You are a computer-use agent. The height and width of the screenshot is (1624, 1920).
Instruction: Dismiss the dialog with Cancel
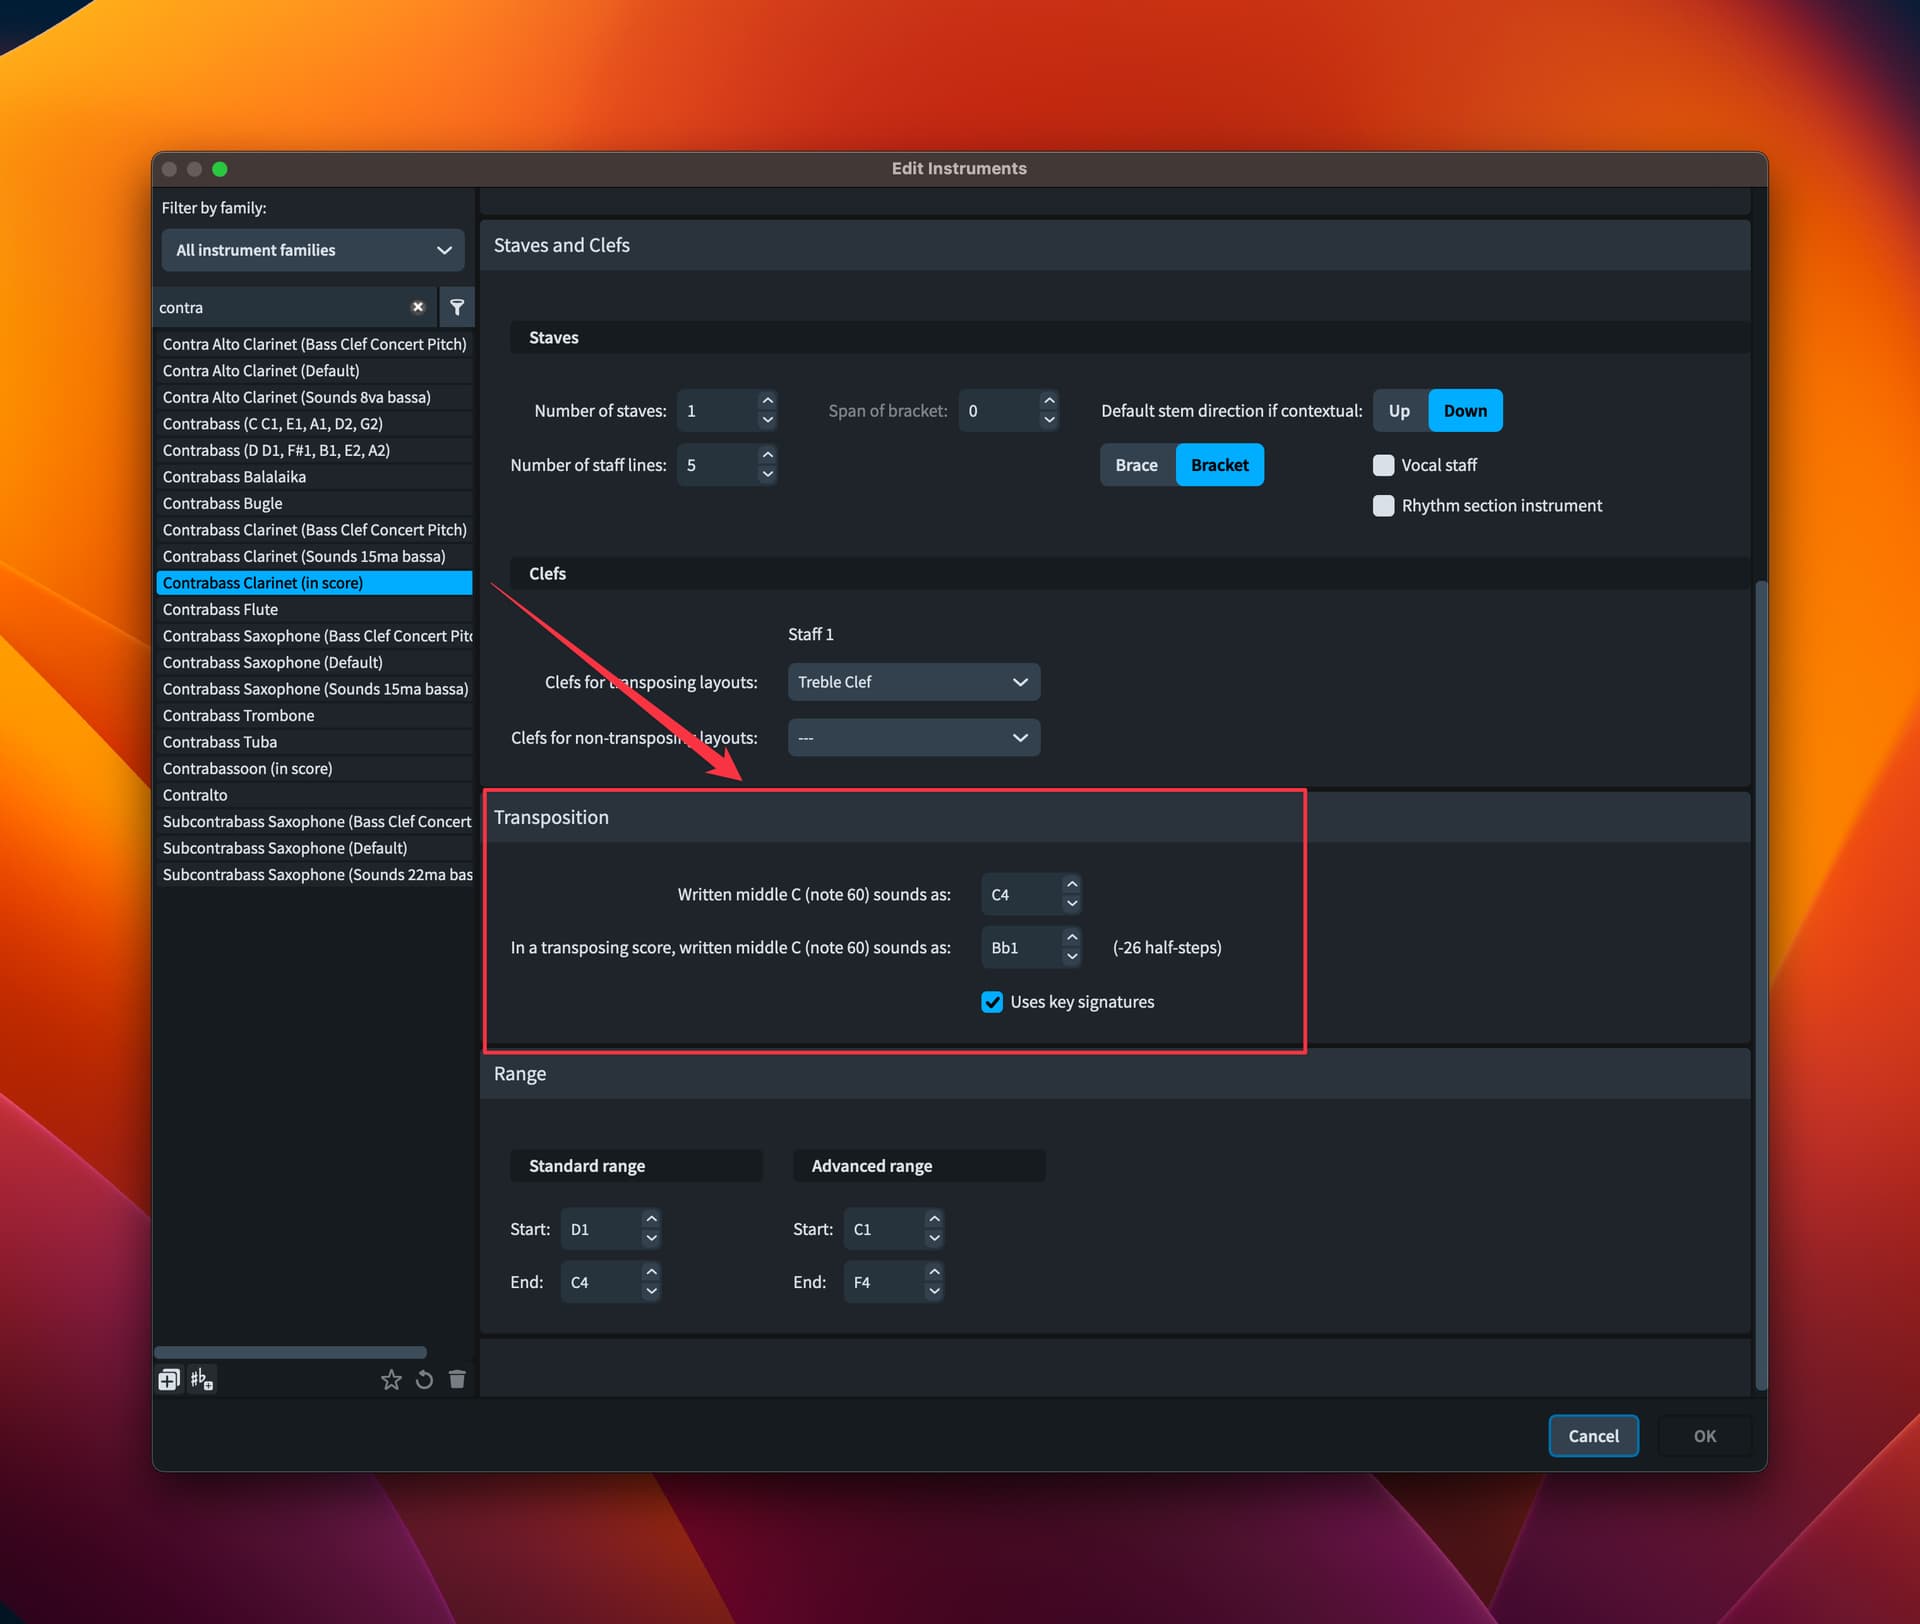pyautogui.click(x=1593, y=1435)
